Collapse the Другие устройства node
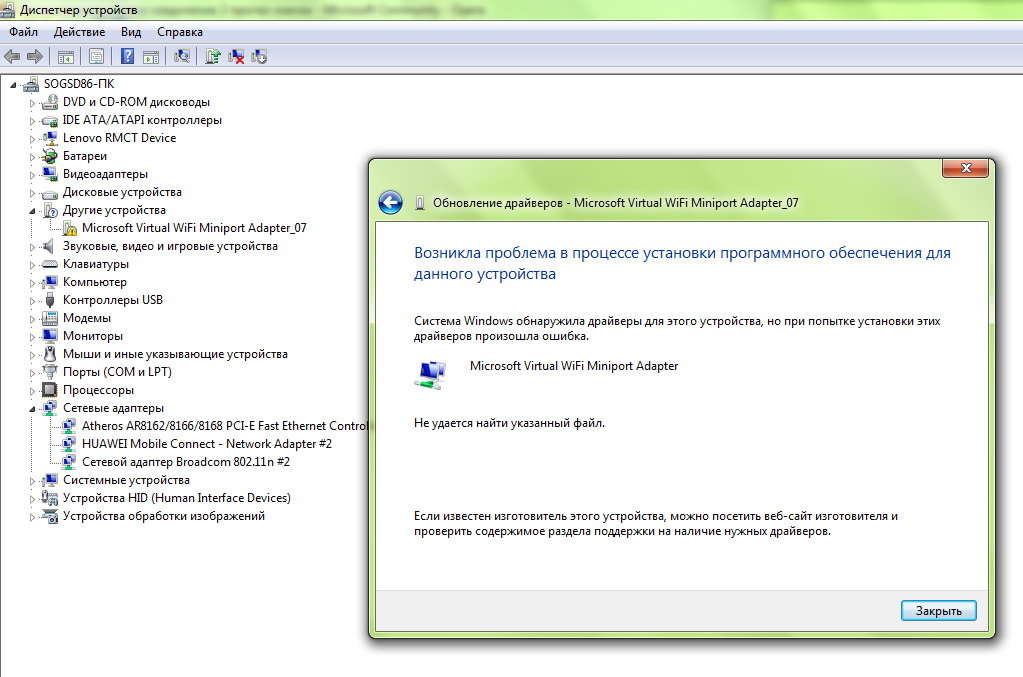 32,211
